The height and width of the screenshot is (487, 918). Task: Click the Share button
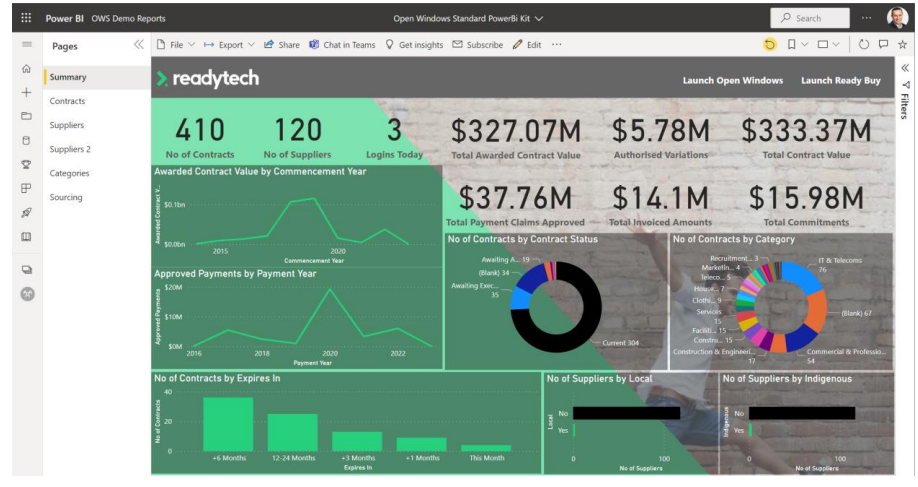pos(282,44)
